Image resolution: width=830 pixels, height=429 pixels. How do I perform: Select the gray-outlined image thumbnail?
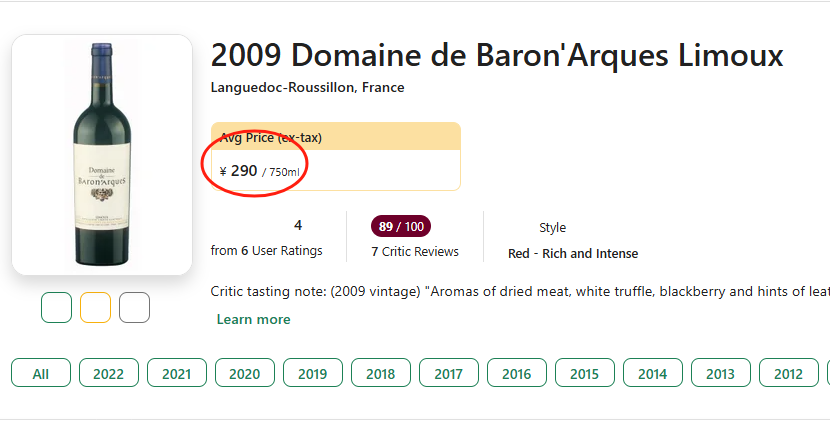point(134,307)
